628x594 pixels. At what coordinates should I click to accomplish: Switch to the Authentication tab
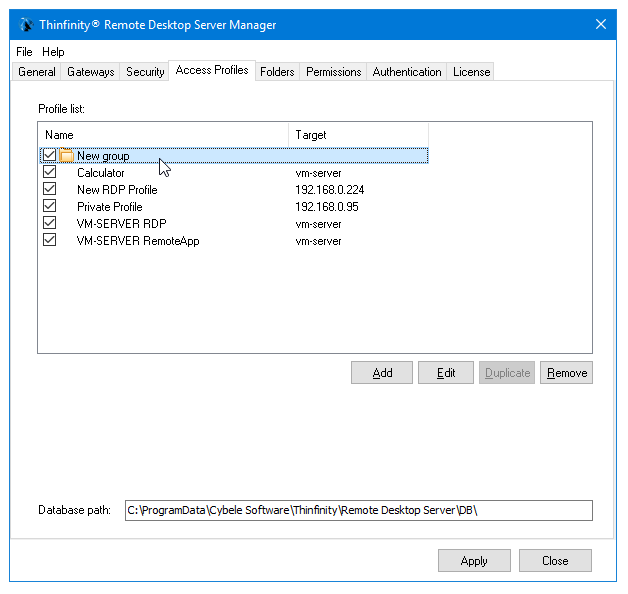407,72
